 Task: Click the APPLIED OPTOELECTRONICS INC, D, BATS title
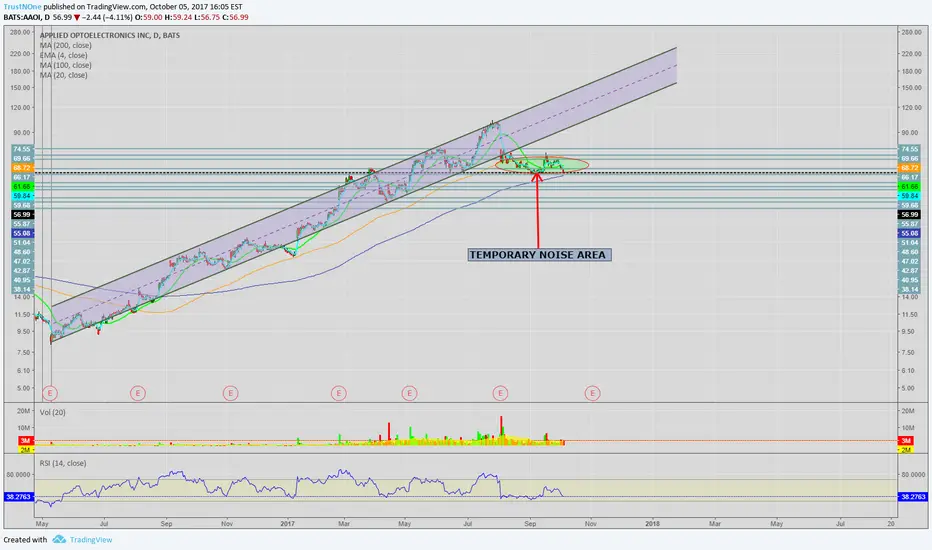(109, 35)
